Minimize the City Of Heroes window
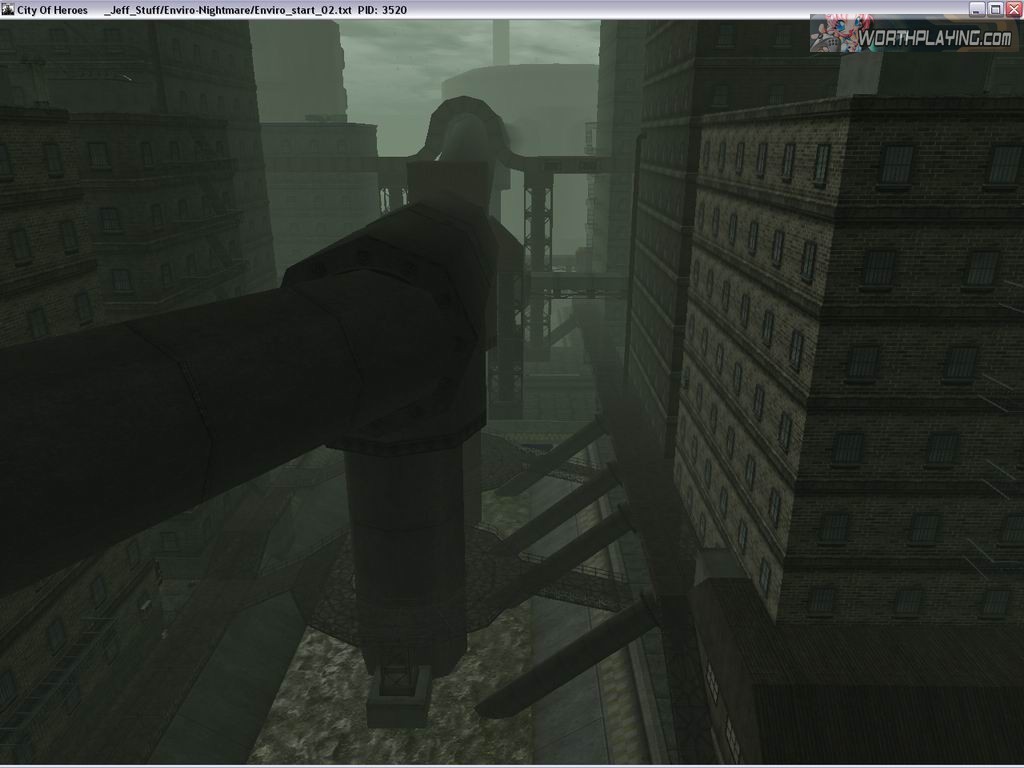This screenshot has height=768, width=1024. tap(977, 9)
